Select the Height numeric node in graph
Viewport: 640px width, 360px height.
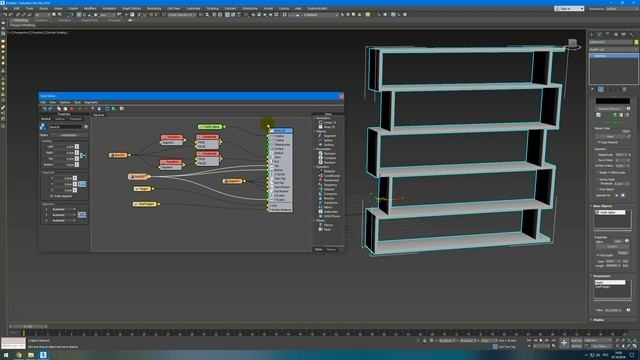pyautogui.click(x=143, y=189)
